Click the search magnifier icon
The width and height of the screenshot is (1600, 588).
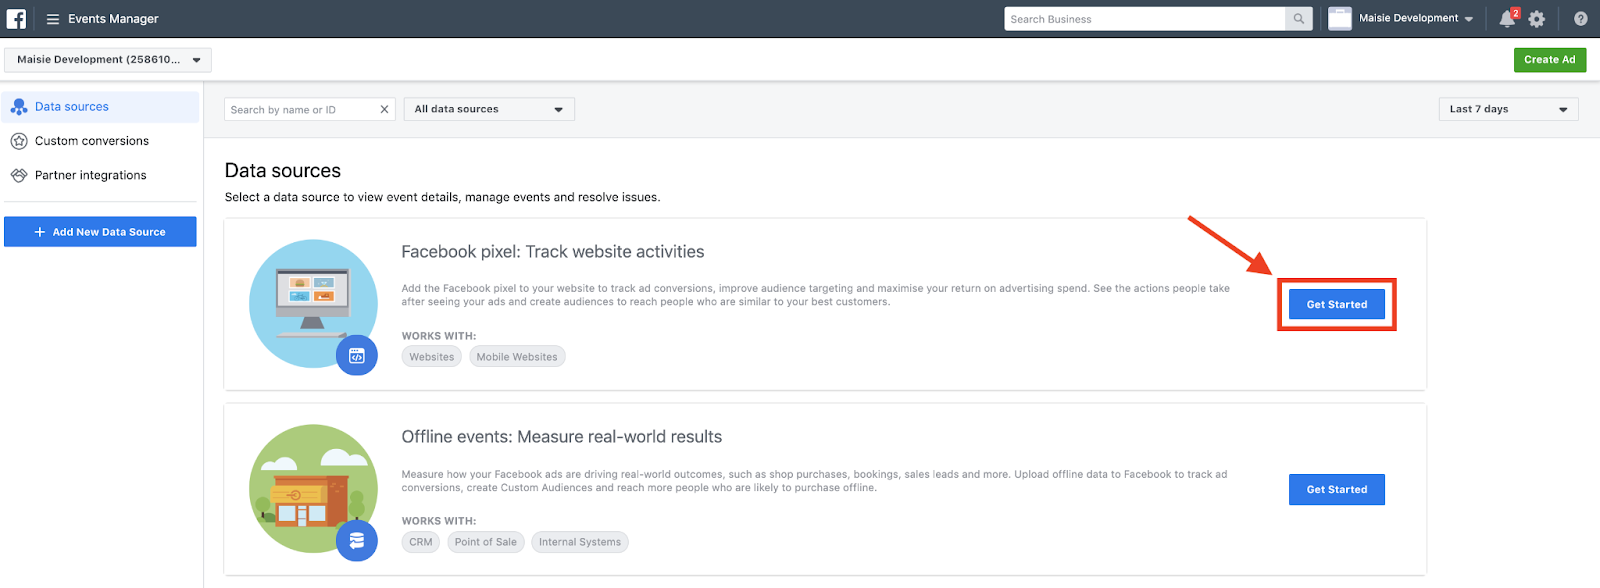(x=1298, y=19)
